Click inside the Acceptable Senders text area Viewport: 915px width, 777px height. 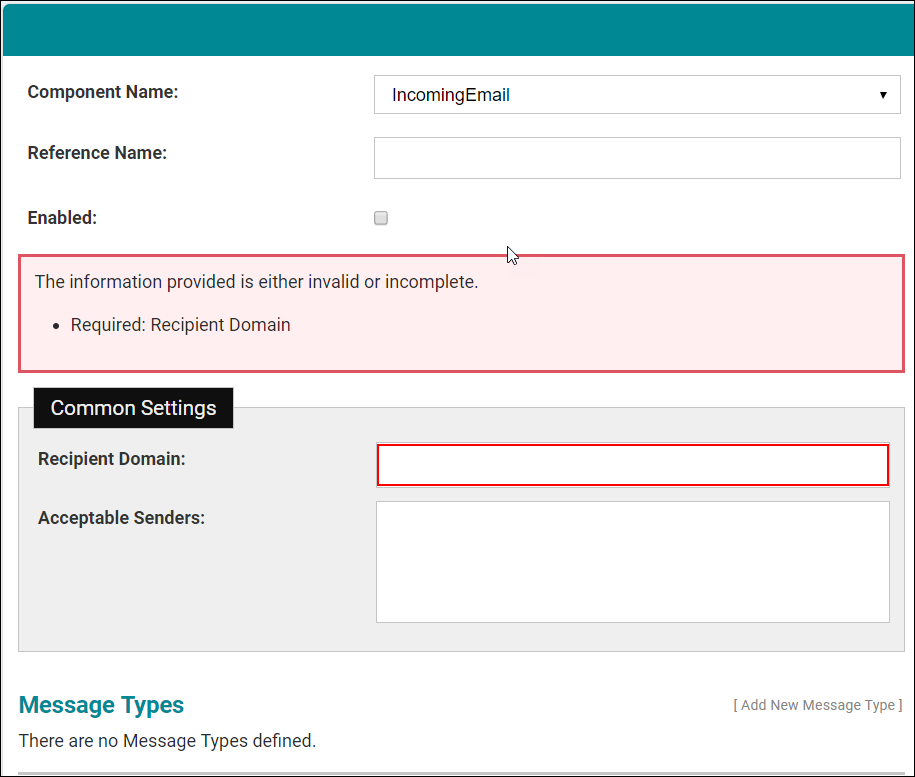click(632, 562)
